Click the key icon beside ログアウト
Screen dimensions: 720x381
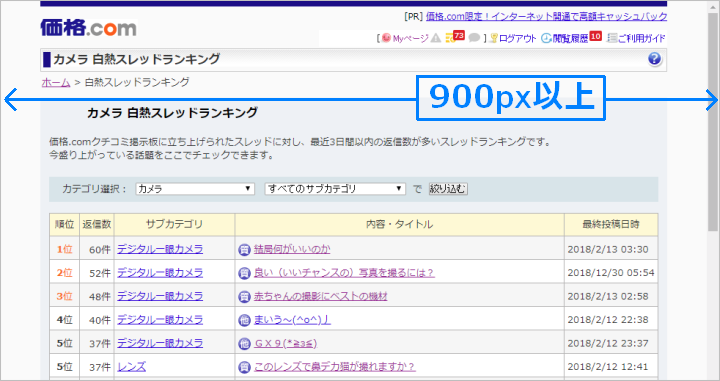point(494,38)
